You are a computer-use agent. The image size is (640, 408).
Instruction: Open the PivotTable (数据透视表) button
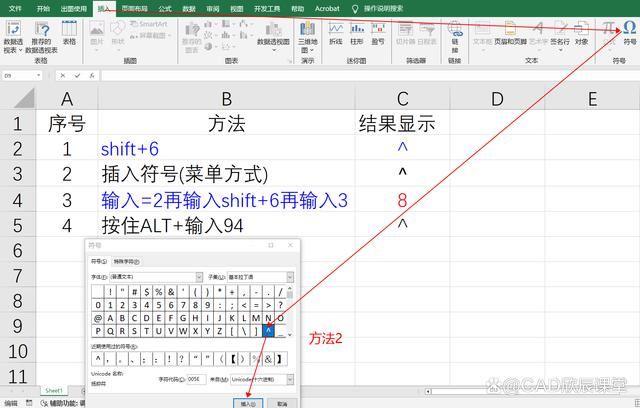[x=13, y=37]
